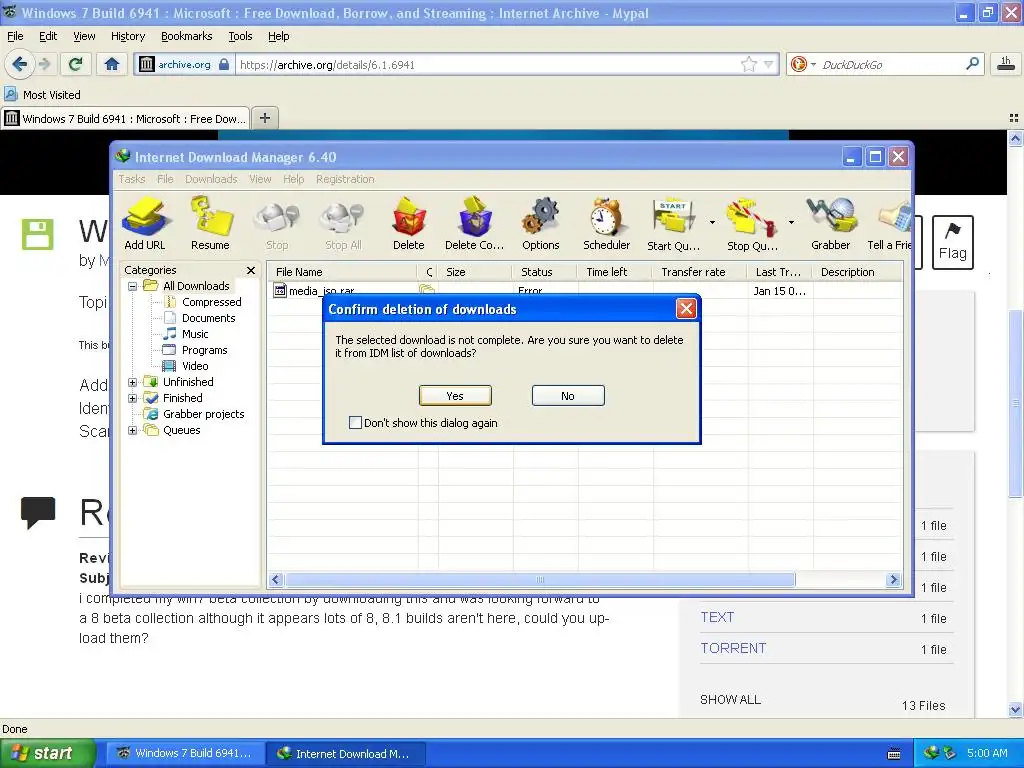Open the Bookmarks menu in Mypal

tap(187, 36)
